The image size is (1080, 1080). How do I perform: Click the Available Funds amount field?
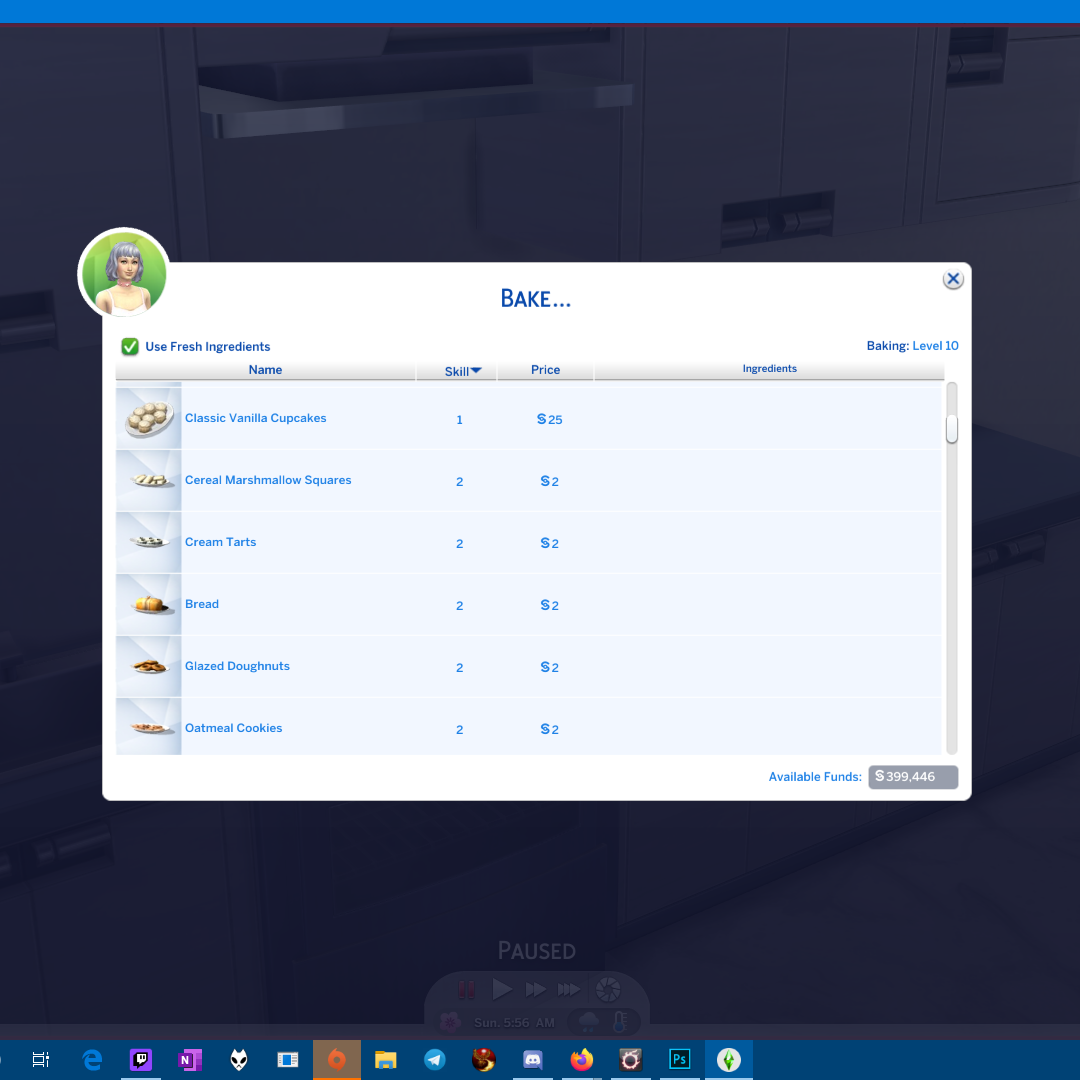913,777
